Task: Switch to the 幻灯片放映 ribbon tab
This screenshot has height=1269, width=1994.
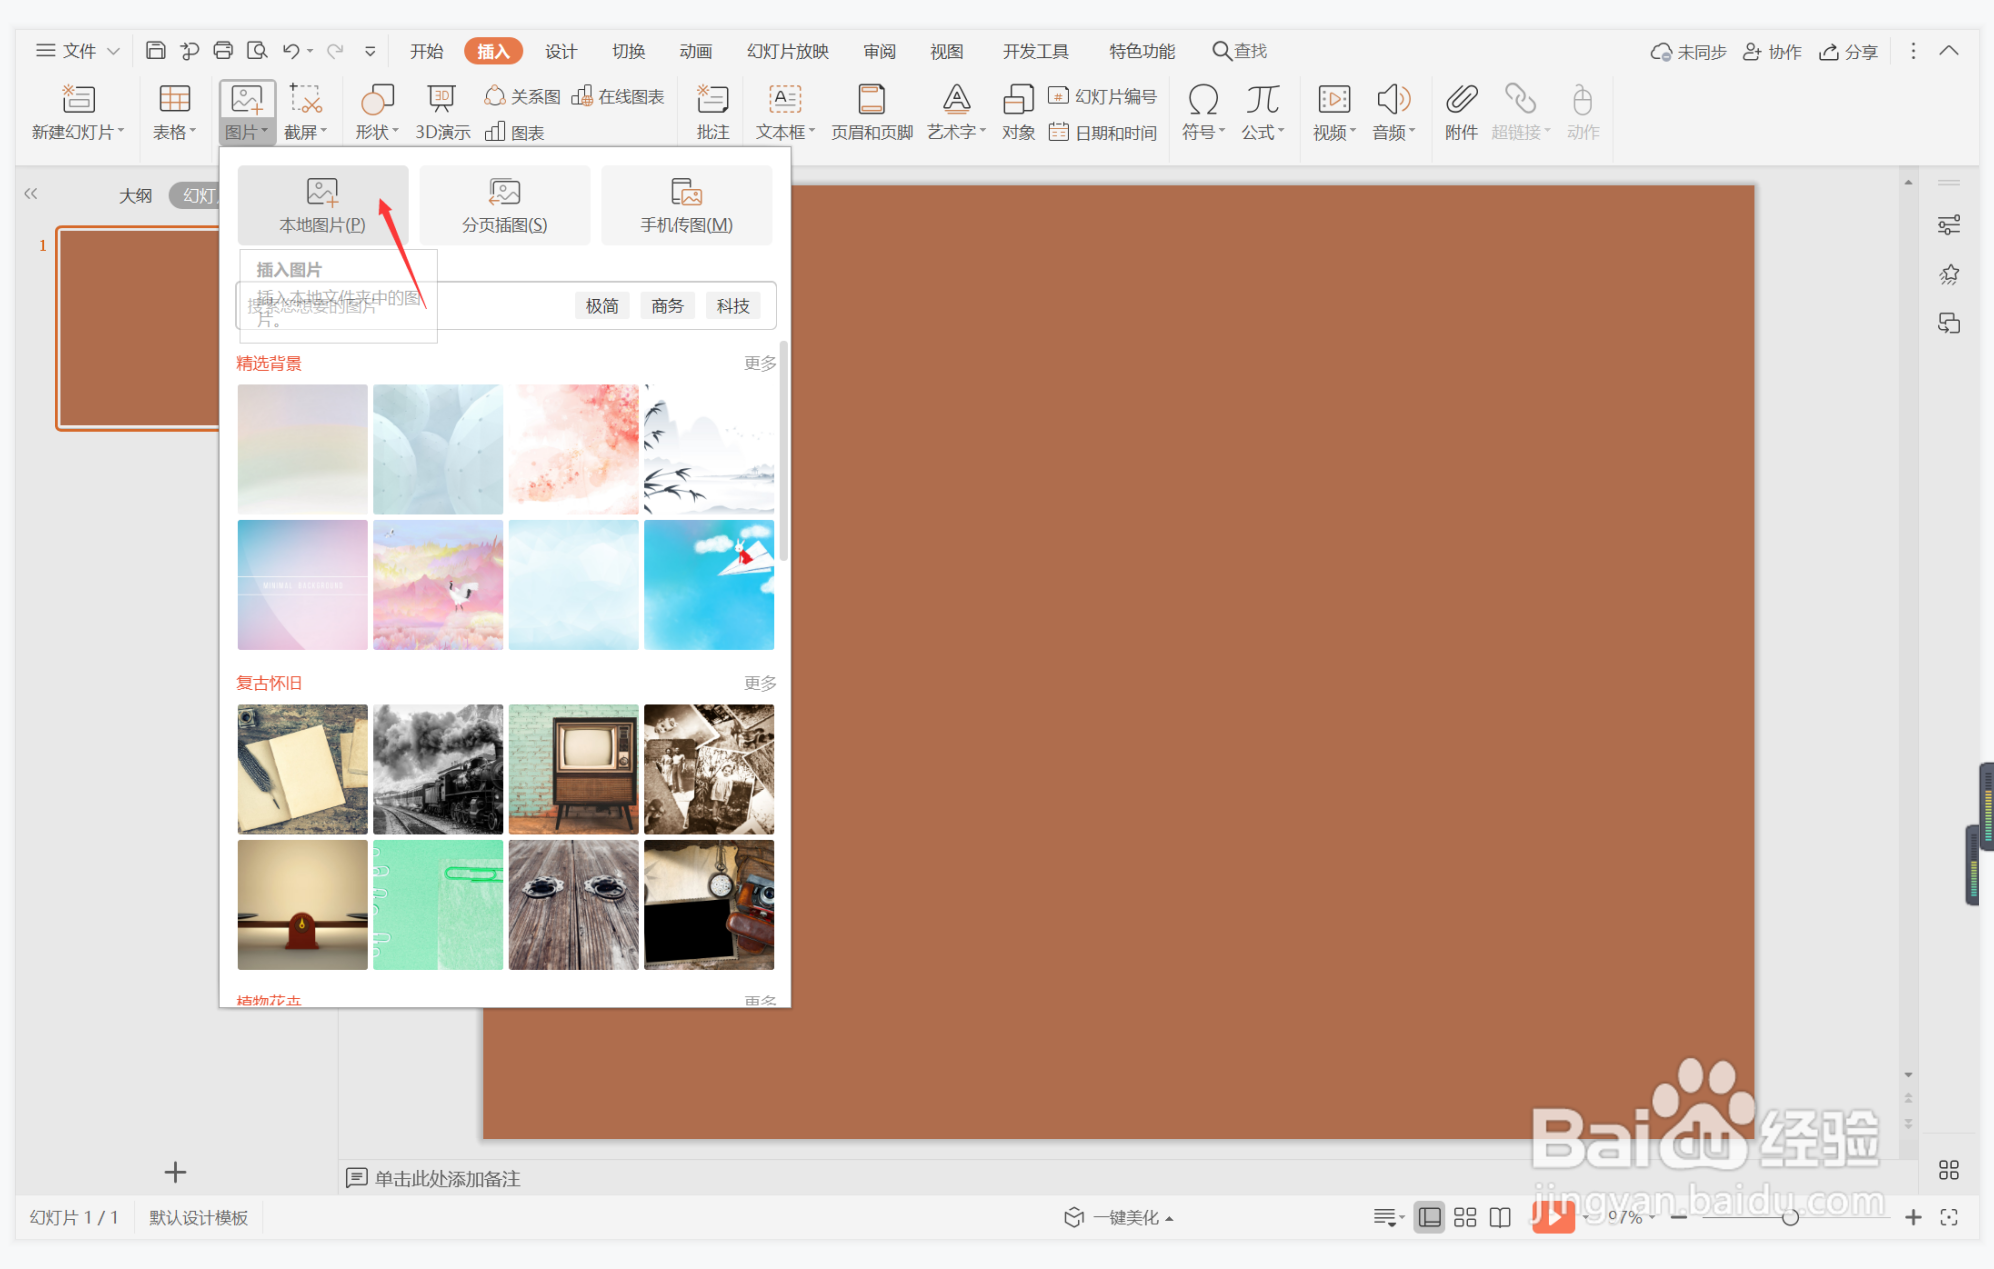Action: point(788,51)
